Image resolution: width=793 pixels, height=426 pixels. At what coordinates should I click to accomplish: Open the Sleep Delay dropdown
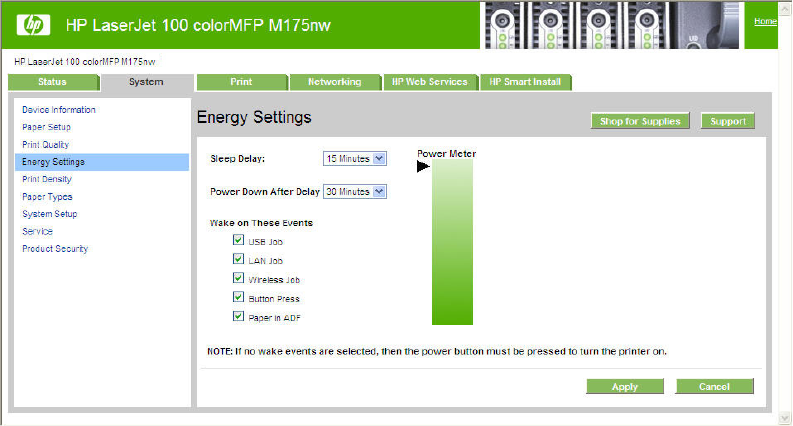[x=355, y=159]
